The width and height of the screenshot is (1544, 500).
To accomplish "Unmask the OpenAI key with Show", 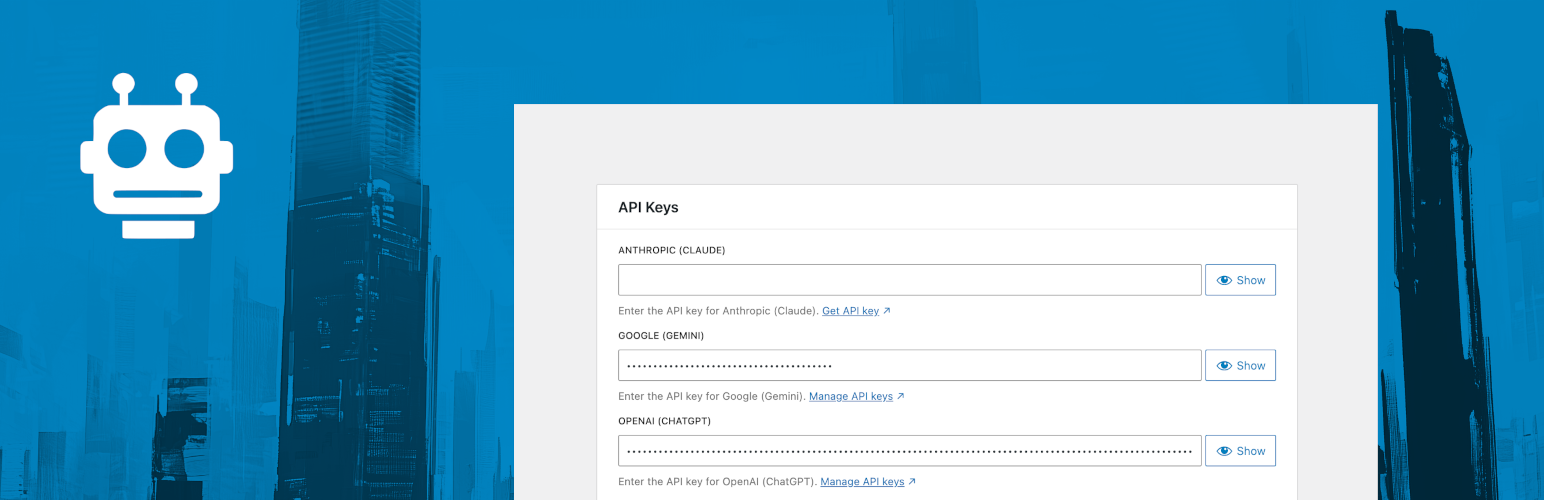I will pyautogui.click(x=1240, y=451).
